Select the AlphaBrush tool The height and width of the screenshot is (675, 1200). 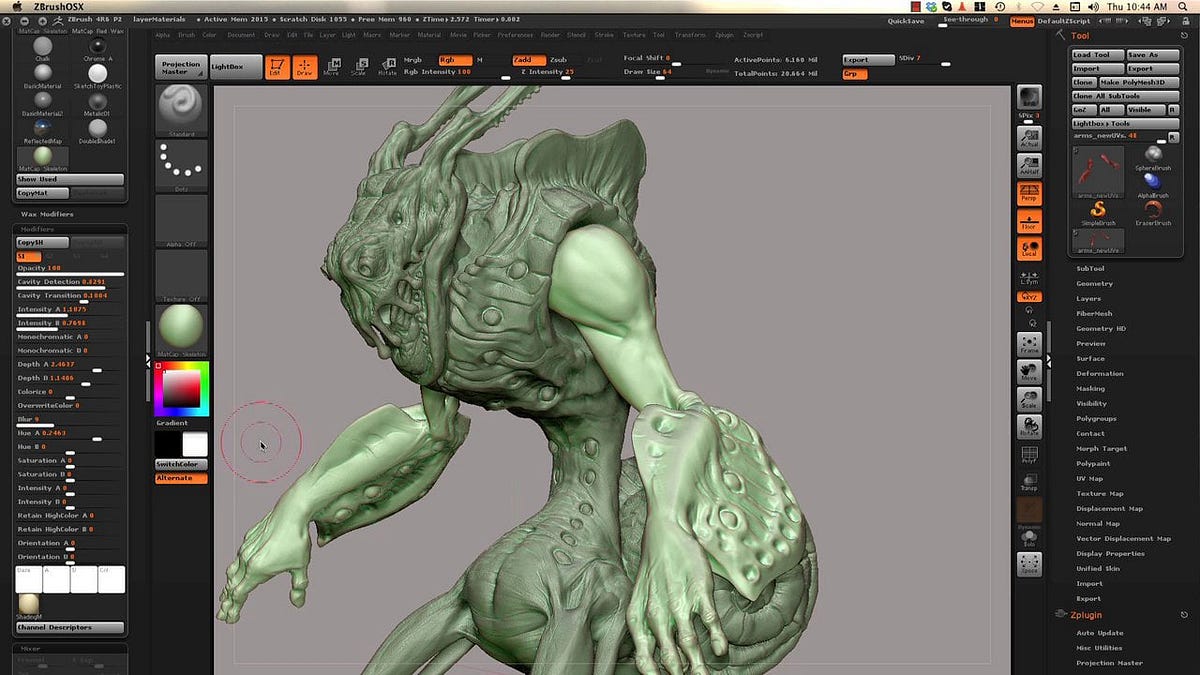[x=1152, y=182]
